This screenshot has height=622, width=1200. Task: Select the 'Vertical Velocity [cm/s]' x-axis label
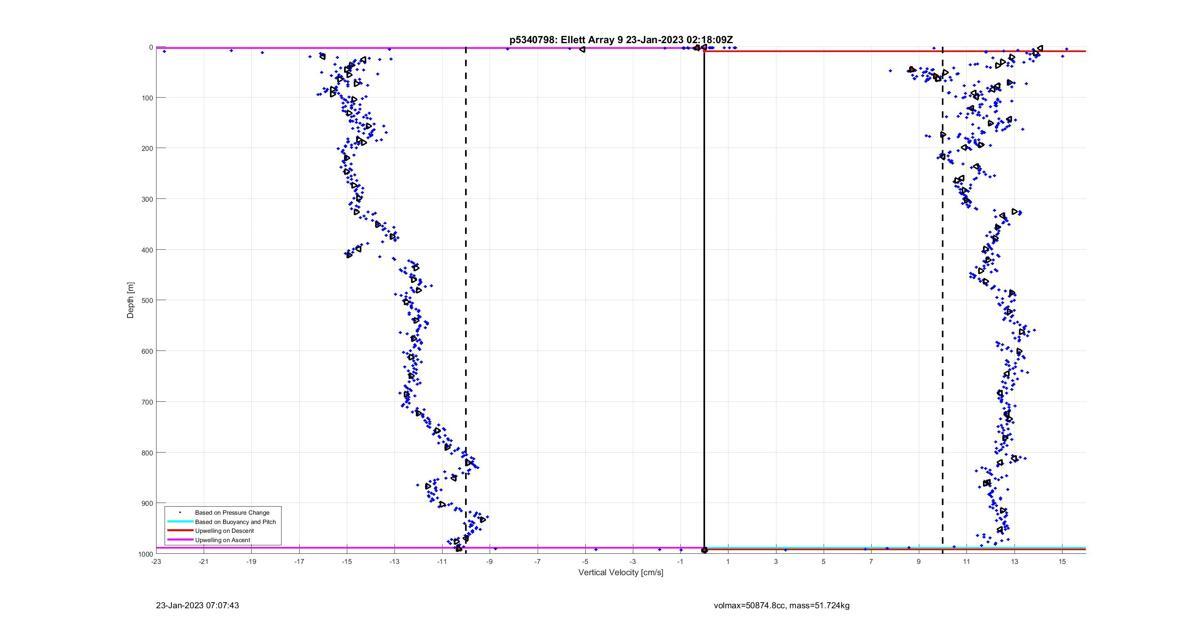point(620,572)
